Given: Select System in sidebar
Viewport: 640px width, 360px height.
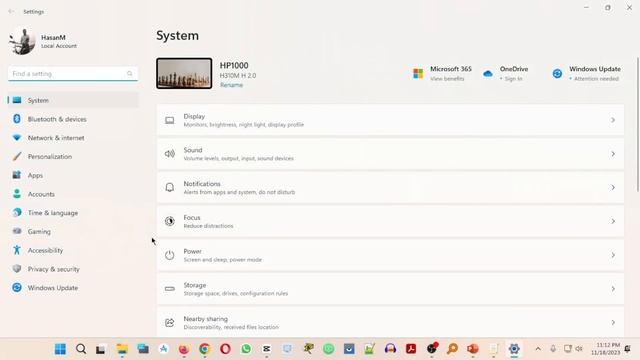Looking at the screenshot, I should (73, 100).
